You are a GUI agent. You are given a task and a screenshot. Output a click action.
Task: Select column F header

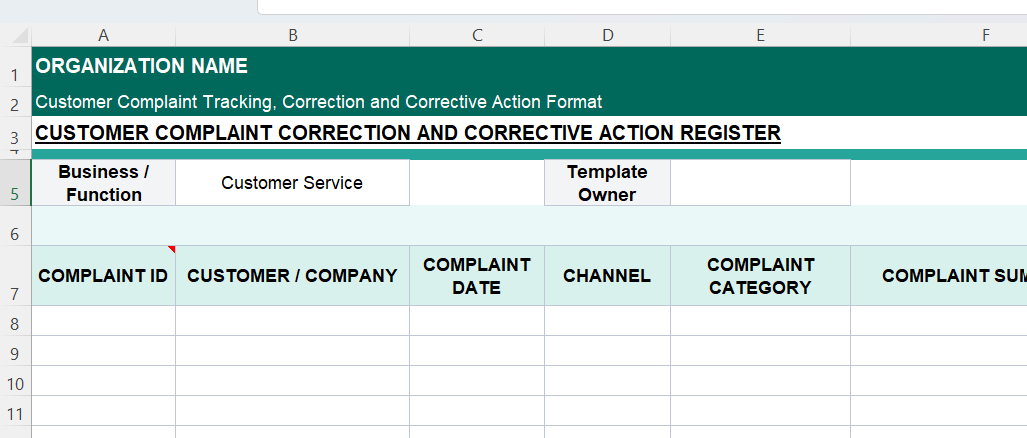click(985, 35)
